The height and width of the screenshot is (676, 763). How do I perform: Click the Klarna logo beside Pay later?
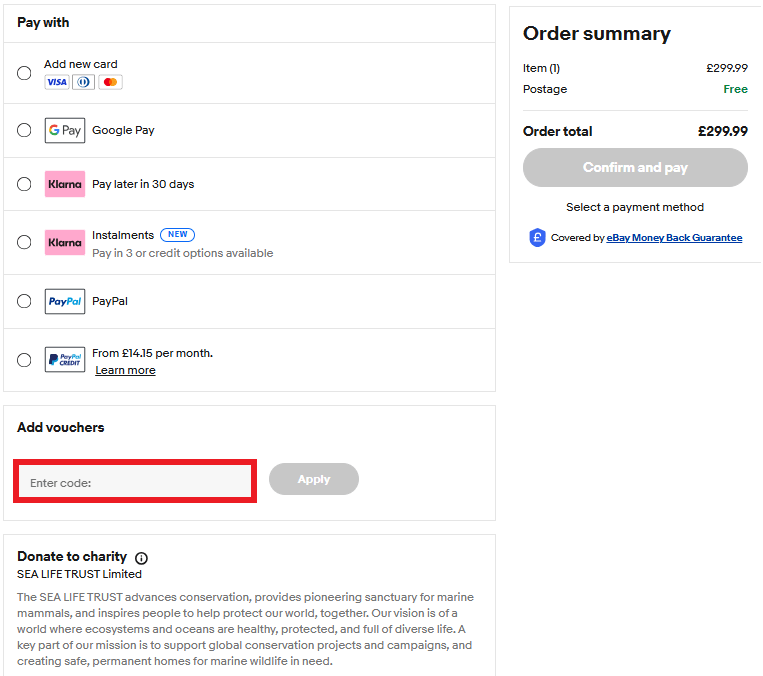point(65,184)
